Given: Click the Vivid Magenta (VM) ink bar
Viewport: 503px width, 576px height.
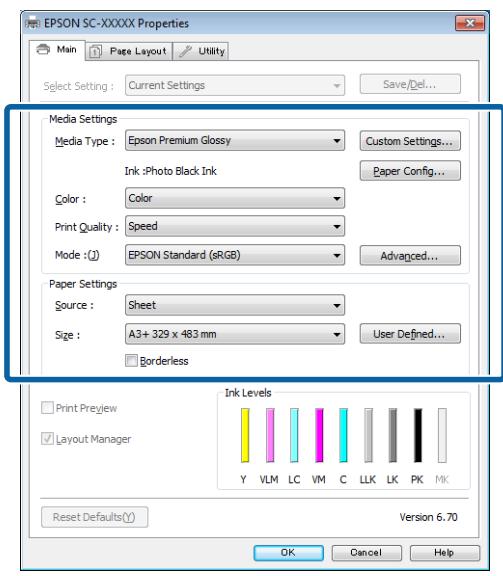Looking at the screenshot, I should pyautogui.click(x=319, y=435).
